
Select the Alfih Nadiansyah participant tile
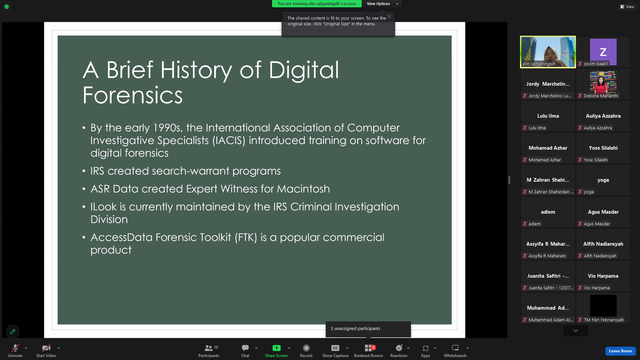[x=603, y=244]
